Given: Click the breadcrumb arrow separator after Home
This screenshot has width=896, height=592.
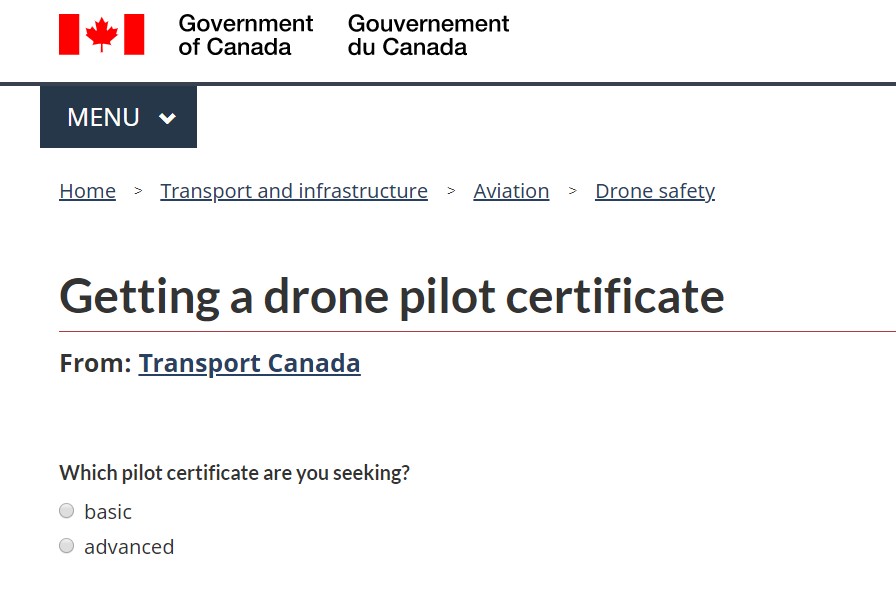Looking at the screenshot, I should [x=138, y=191].
